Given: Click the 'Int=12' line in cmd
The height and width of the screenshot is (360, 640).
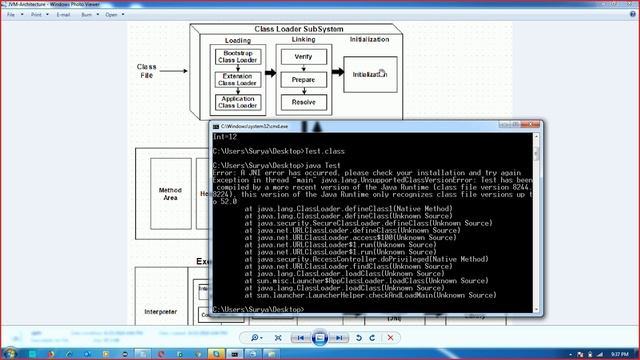Looking at the screenshot, I should point(225,137).
